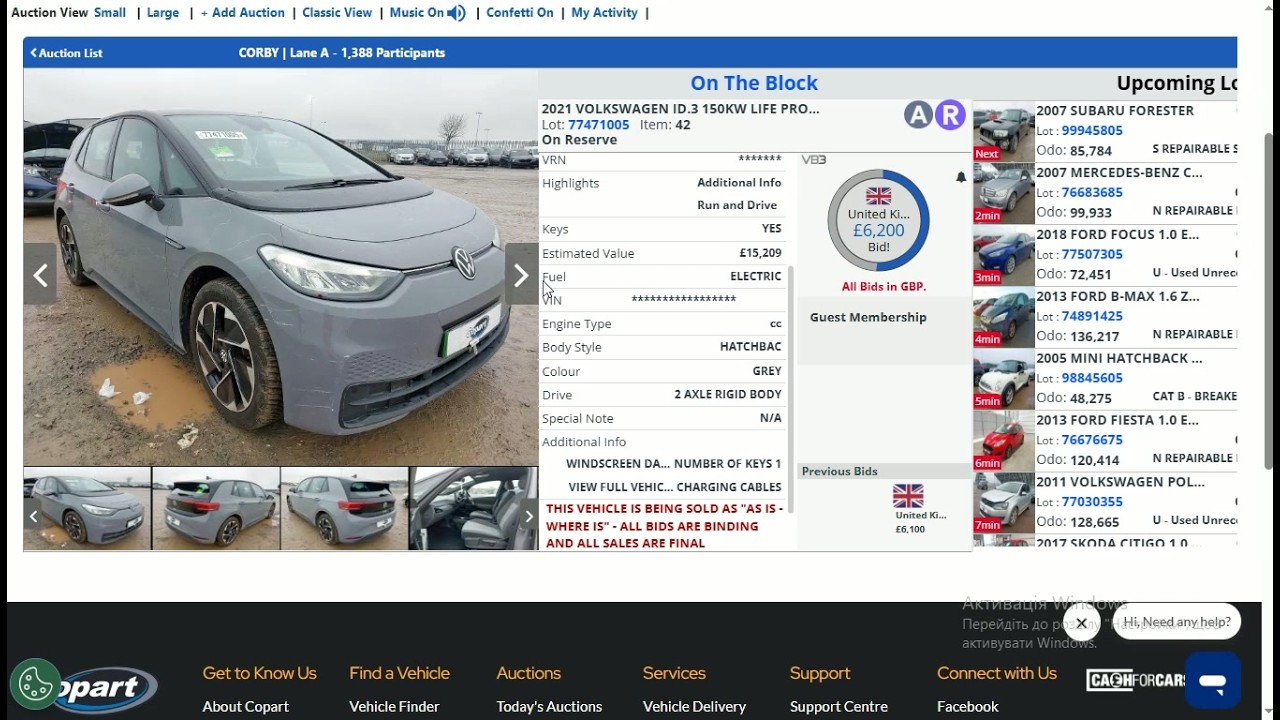The width and height of the screenshot is (1280, 720).
Task: Click the 'WINDSCREEN DA...' additional info text
Action: coord(618,464)
